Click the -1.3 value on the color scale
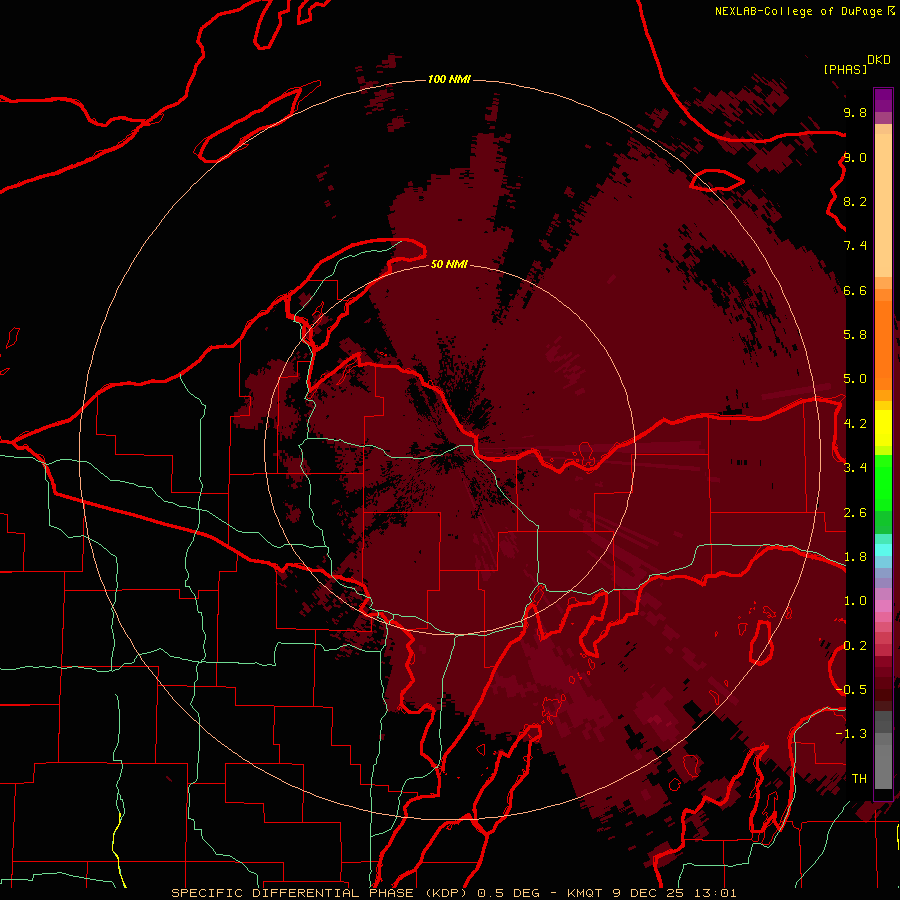 (851, 734)
